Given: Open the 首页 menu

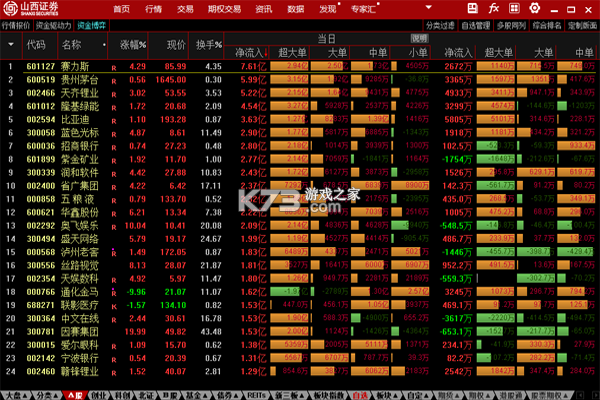Looking at the screenshot, I should (122, 9).
